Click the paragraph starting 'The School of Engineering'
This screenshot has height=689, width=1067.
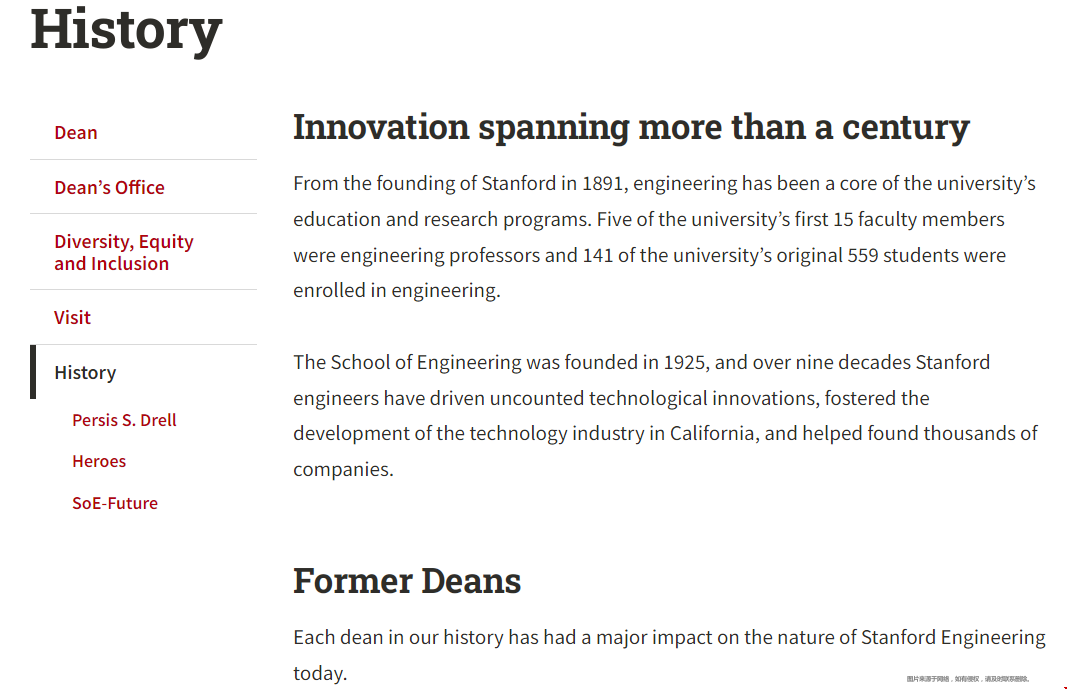(x=664, y=415)
